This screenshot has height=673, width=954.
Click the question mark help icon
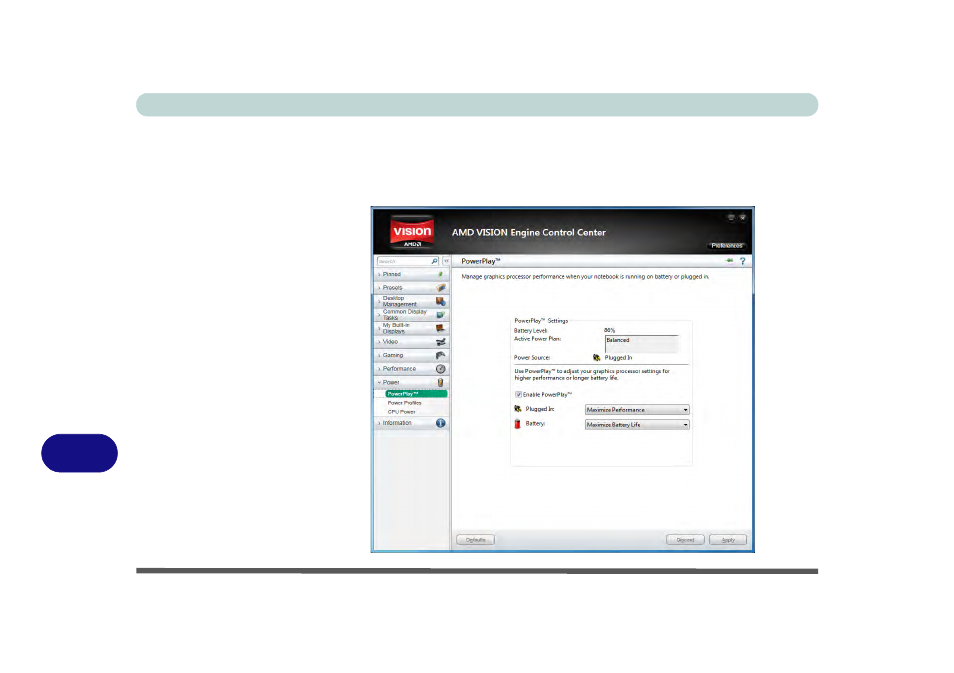742,261
